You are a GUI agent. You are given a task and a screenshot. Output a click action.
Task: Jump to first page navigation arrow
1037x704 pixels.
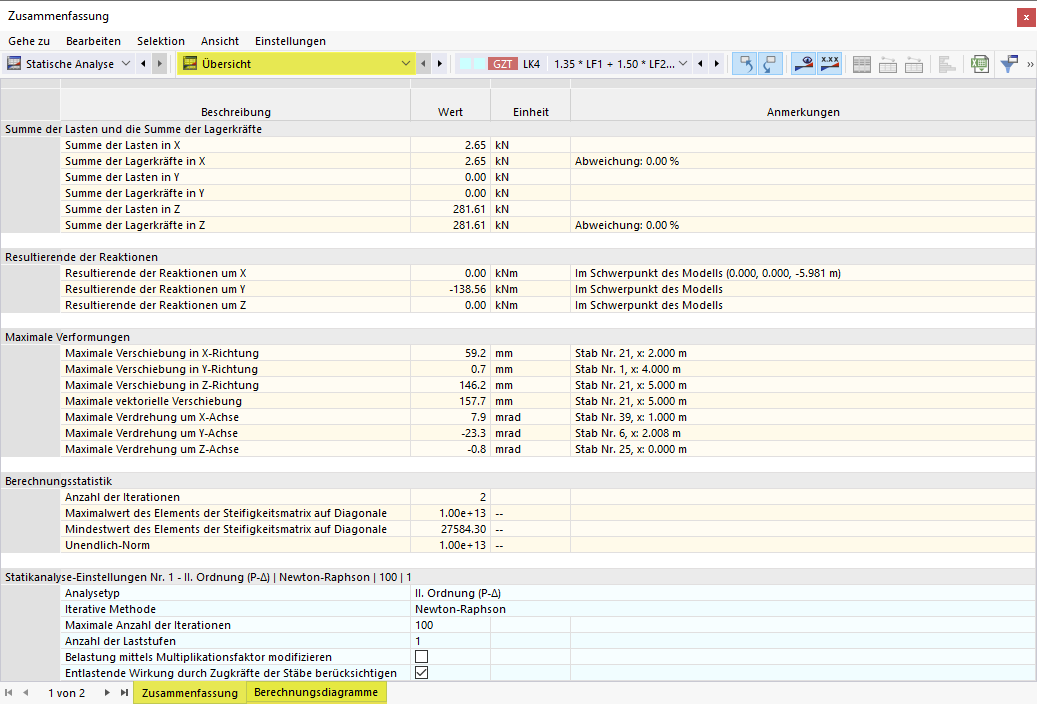coord(9,693)
